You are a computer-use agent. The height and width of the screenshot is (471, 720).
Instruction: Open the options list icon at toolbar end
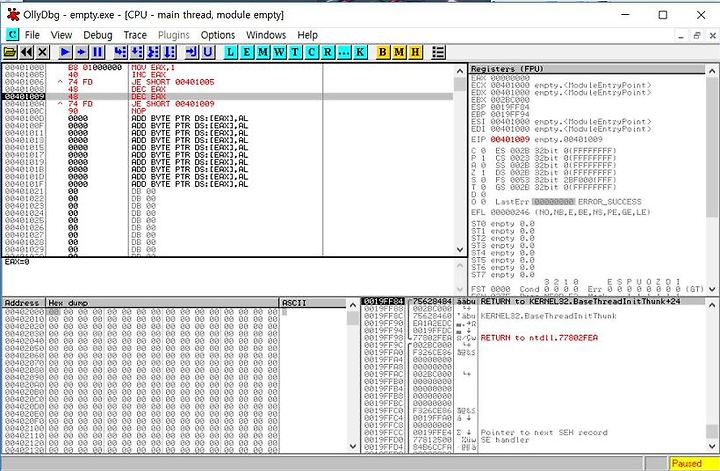point(438,52)
